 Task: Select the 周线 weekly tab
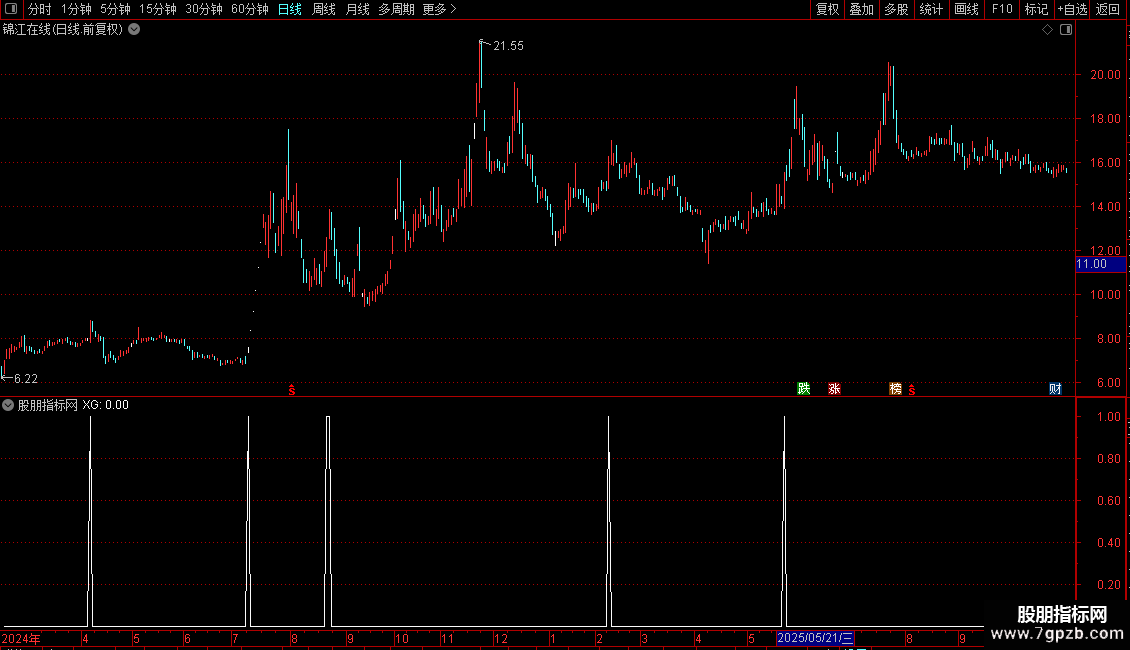click(x=324, y=9)
